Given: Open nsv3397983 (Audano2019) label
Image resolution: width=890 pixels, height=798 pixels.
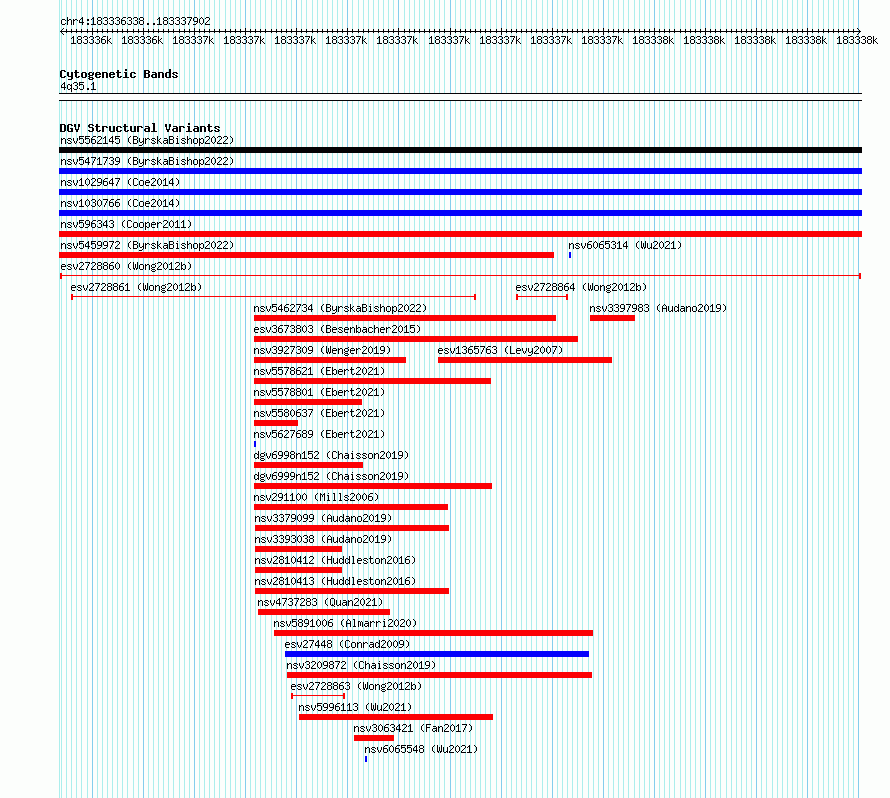Looking at the screenshot, I should [x=658, y=308].
